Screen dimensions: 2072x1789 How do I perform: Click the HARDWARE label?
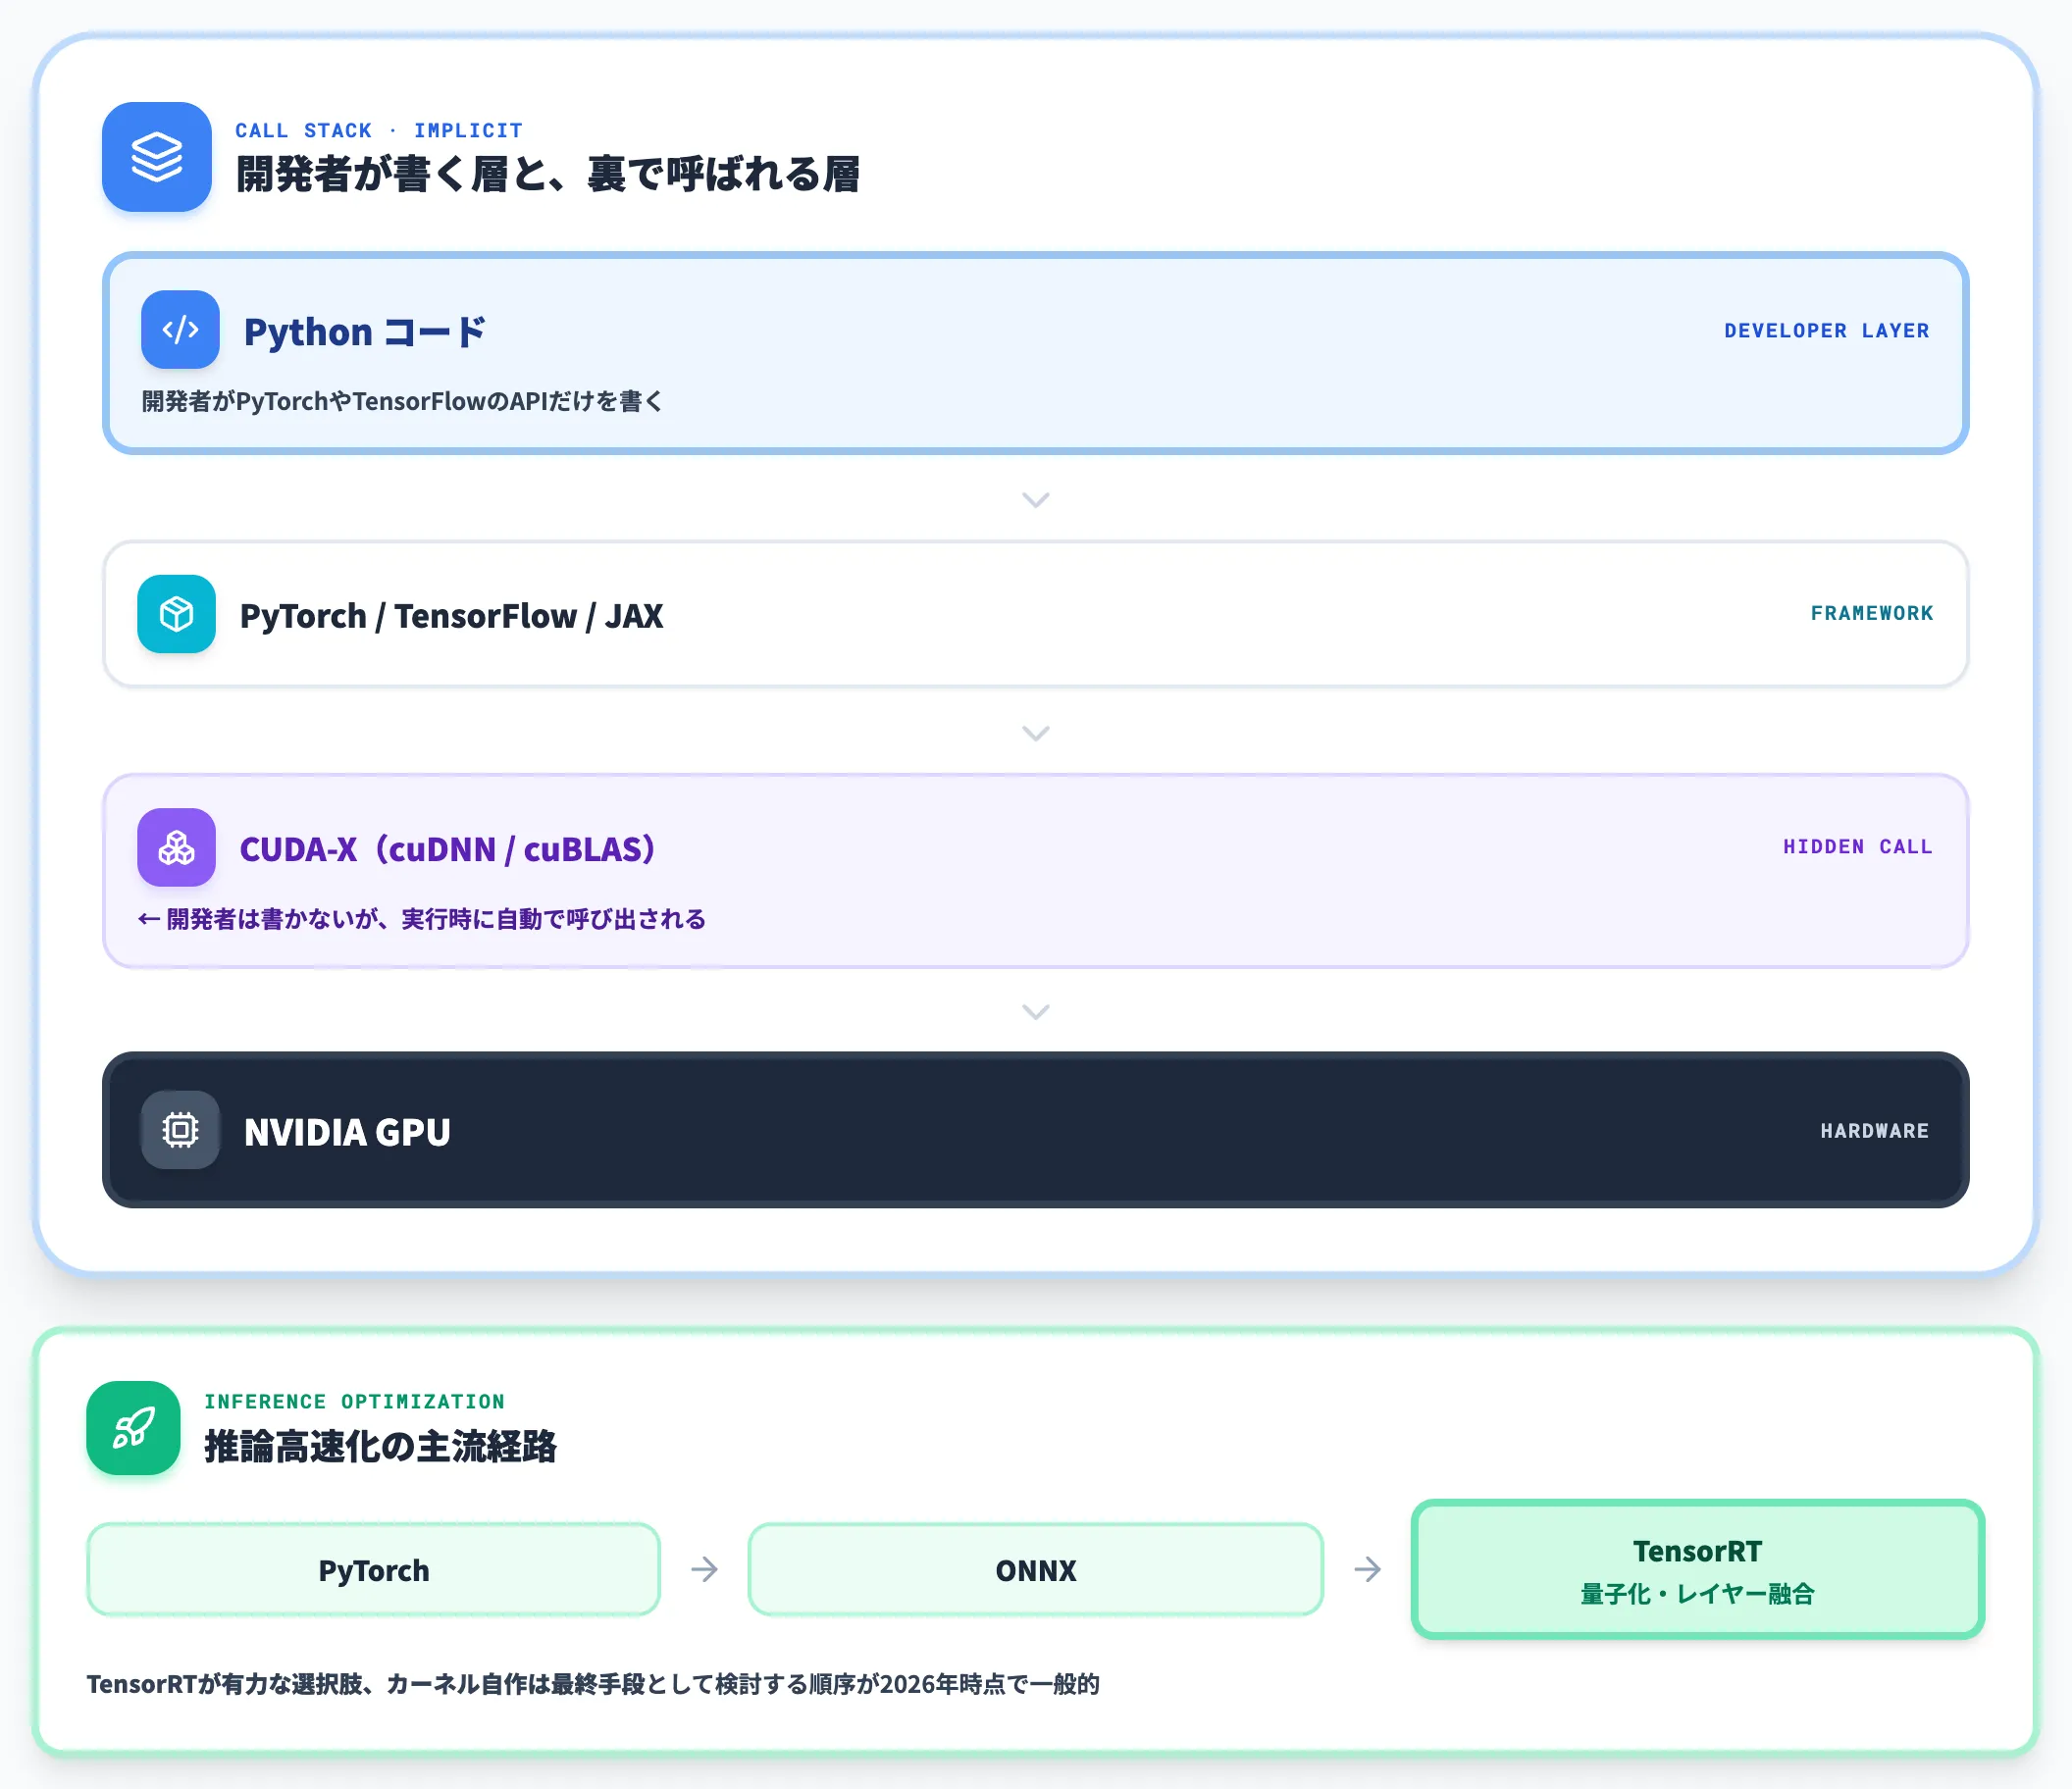point(1874,1131)
